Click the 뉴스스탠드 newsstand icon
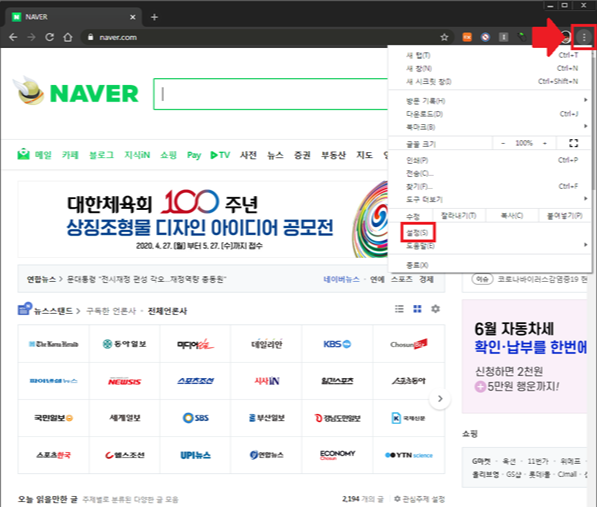This screenshot has width=597, height=507. 25,309
